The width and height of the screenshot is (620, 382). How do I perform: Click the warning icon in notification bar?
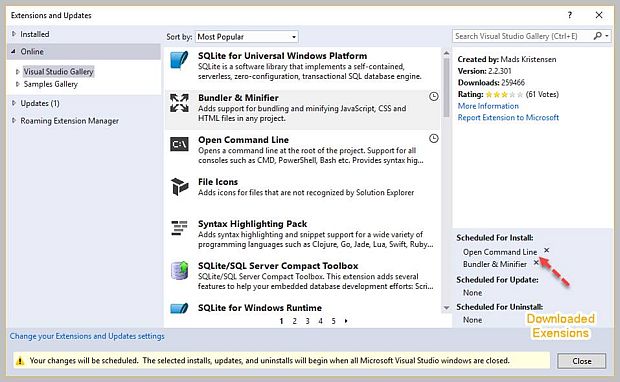[19, 361]
